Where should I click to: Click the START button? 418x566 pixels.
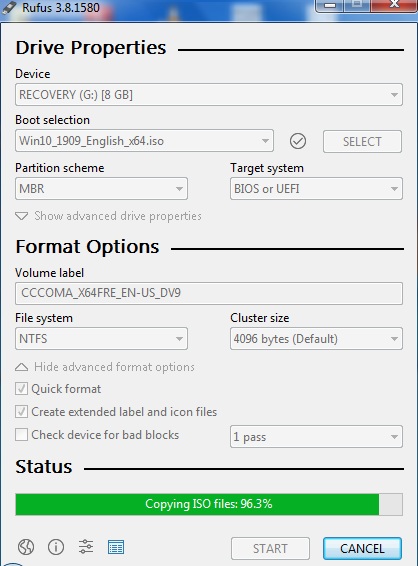(270, 549)
